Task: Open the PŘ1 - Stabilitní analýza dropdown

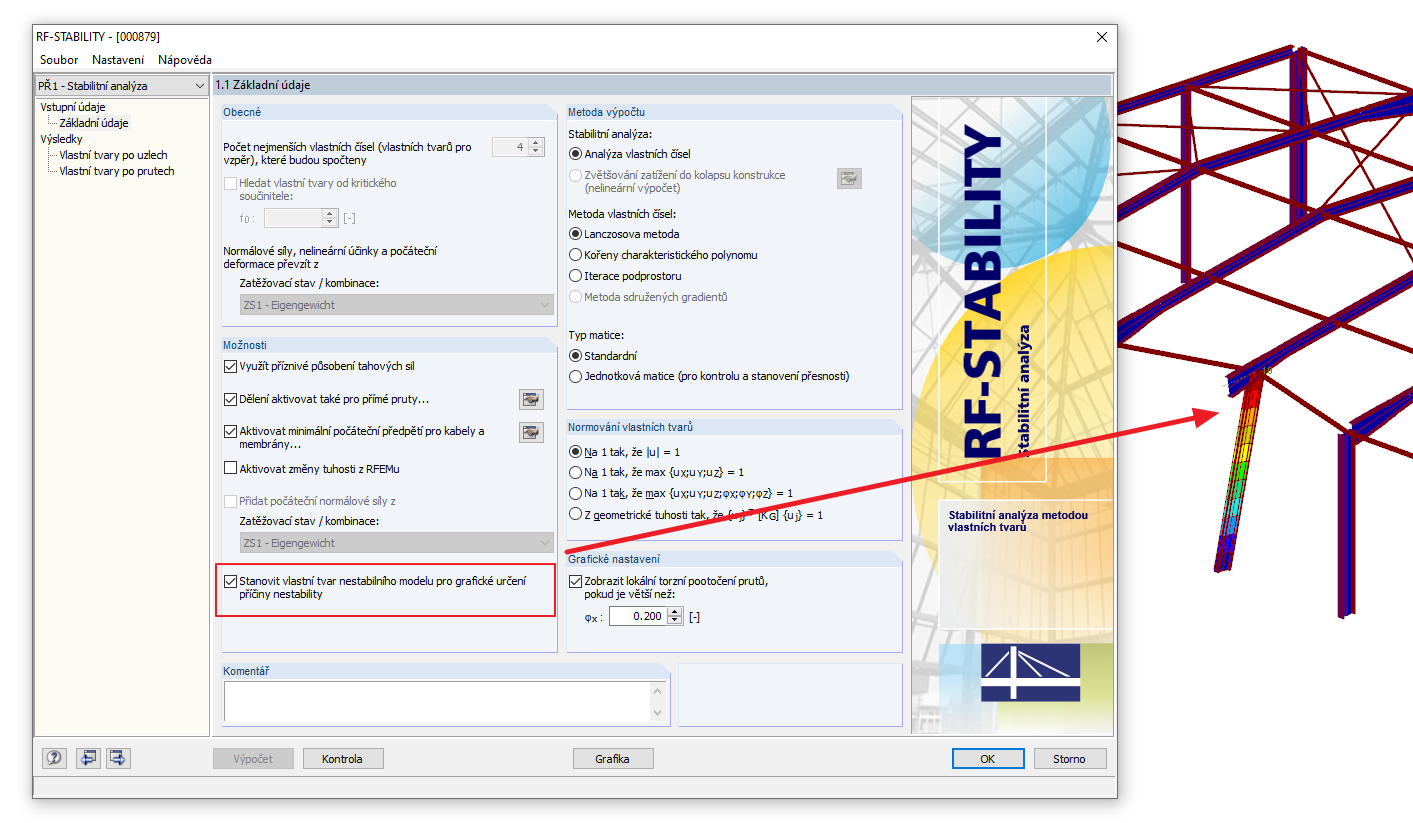Action: pyautogui.click(x=121, y=87)
